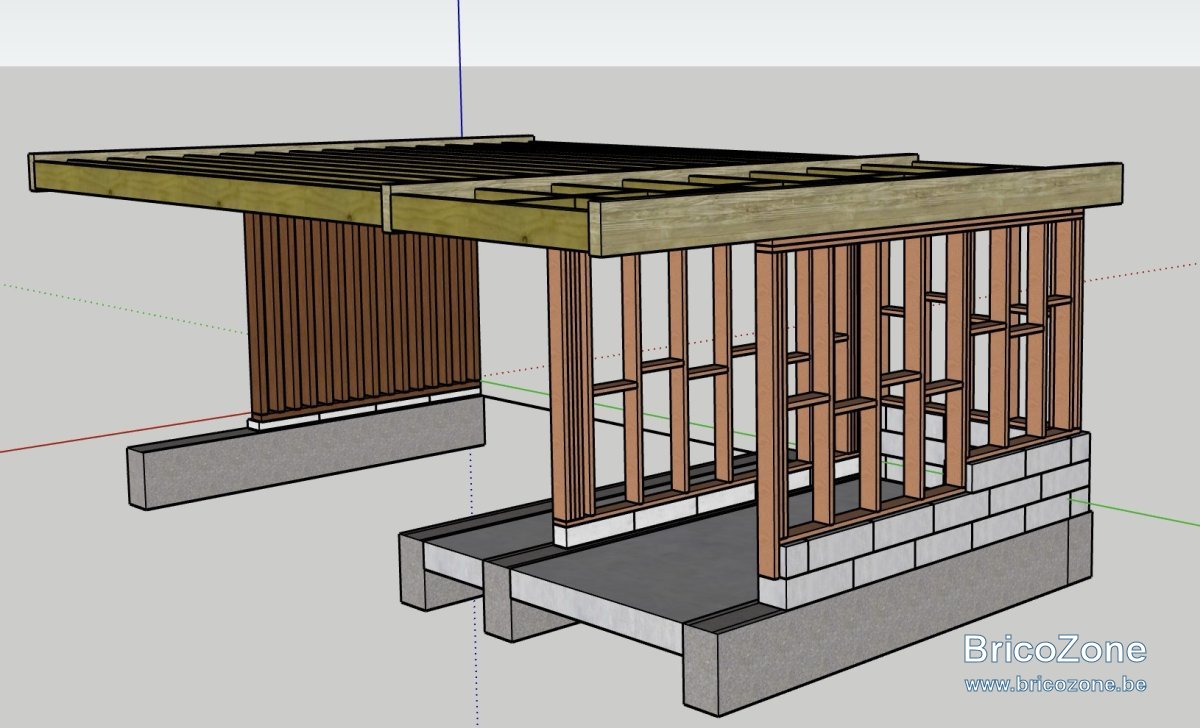Select the dark brown clad wall panel

tap(362, 315)
